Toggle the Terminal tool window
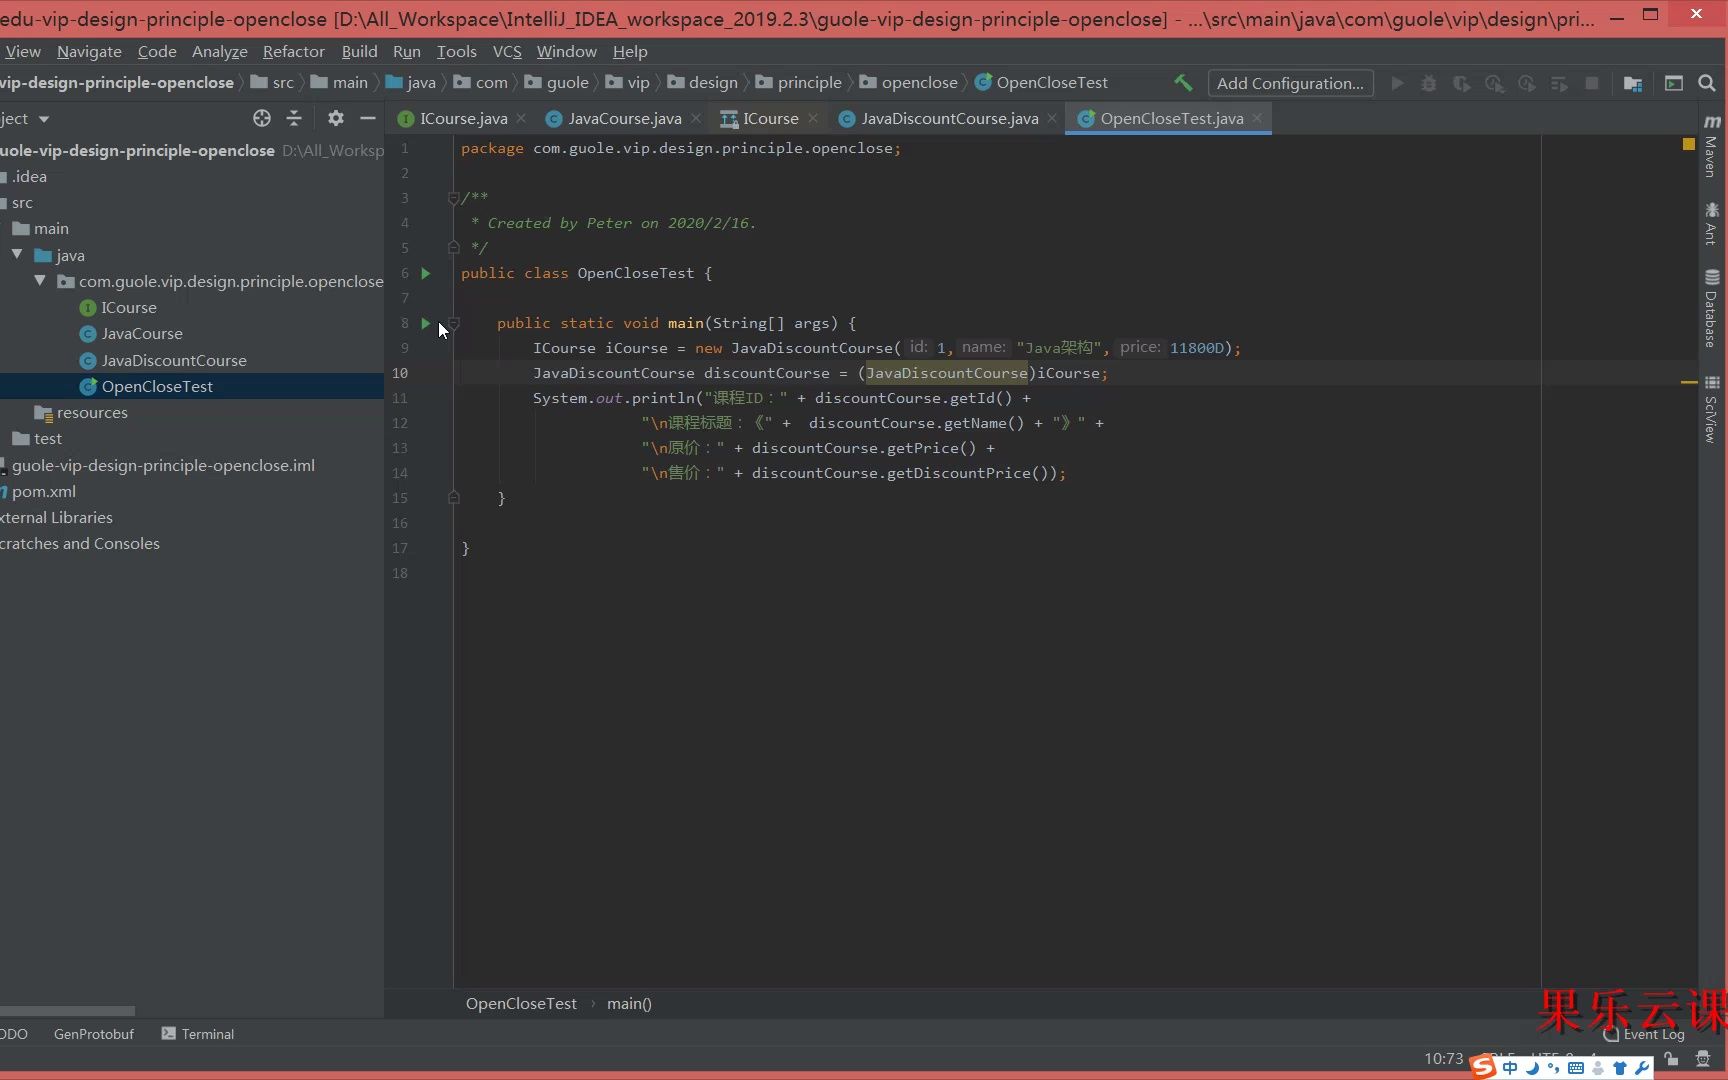The width and height of the screenshot is (1728, 1080). click(x=198, y=1034)
